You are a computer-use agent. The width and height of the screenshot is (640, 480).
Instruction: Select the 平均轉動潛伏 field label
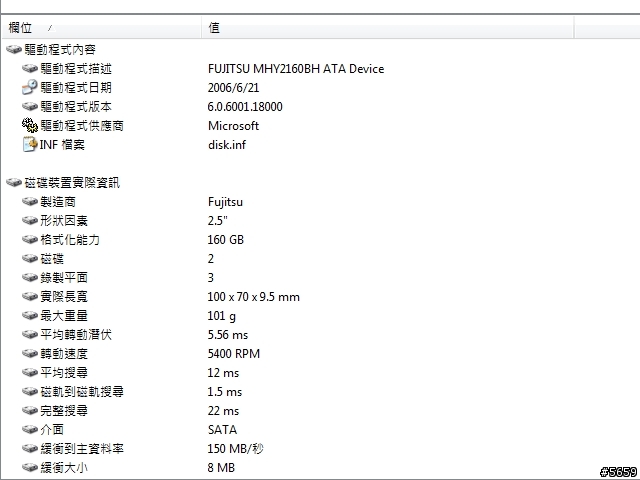(x=76, y=335)
